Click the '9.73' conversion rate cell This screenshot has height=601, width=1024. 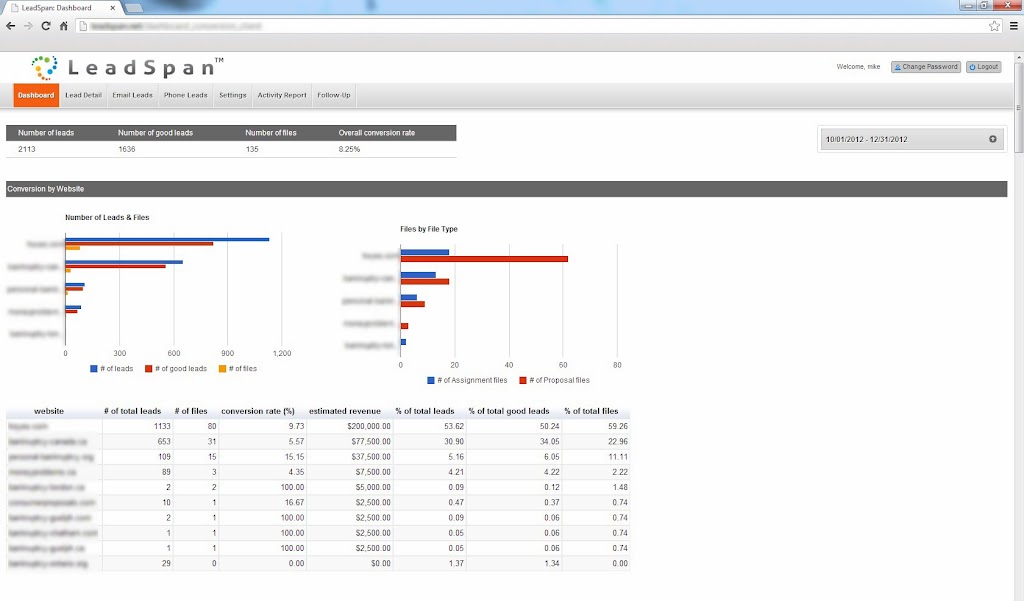(x=262, y=426)
